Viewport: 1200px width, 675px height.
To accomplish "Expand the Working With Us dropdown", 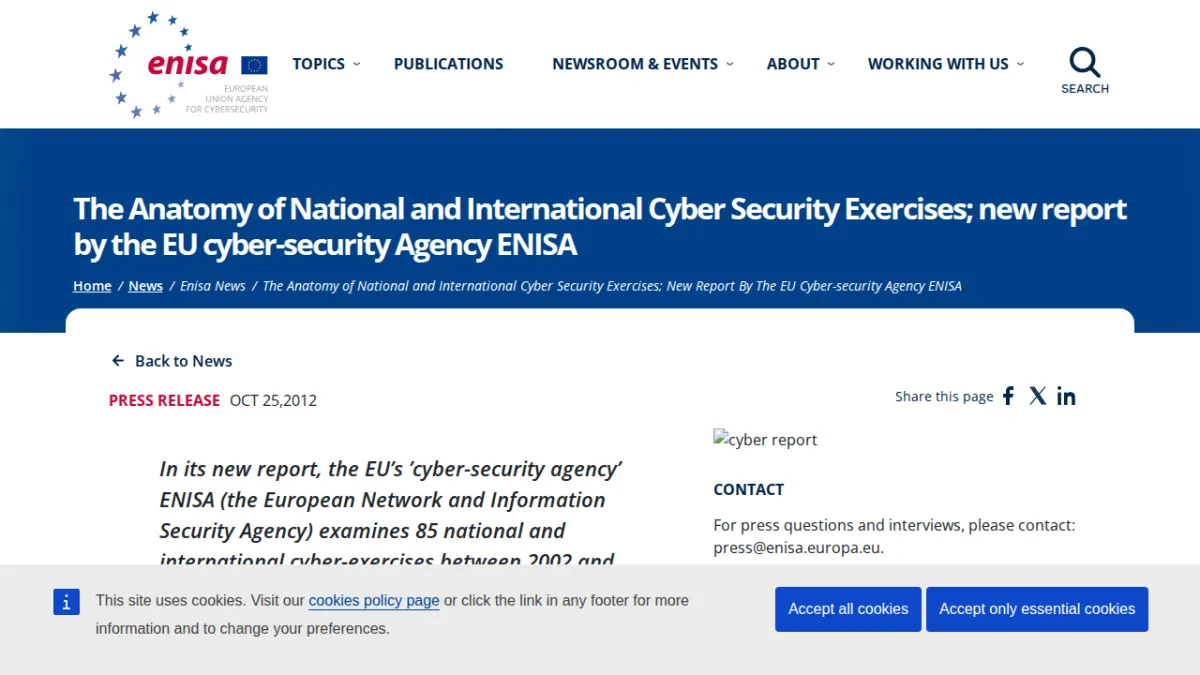I will [1020, 64].
